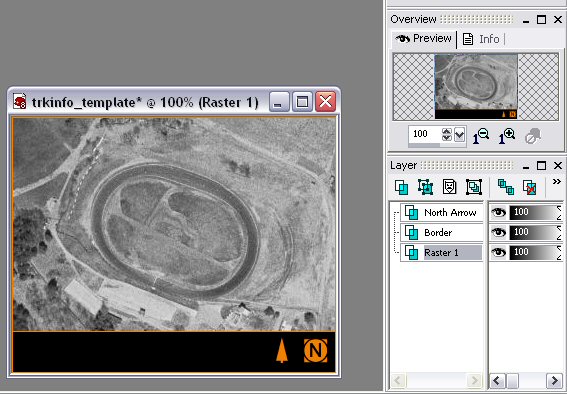
Task: Switch to the Info tab
Action: (x=482, y=39)
